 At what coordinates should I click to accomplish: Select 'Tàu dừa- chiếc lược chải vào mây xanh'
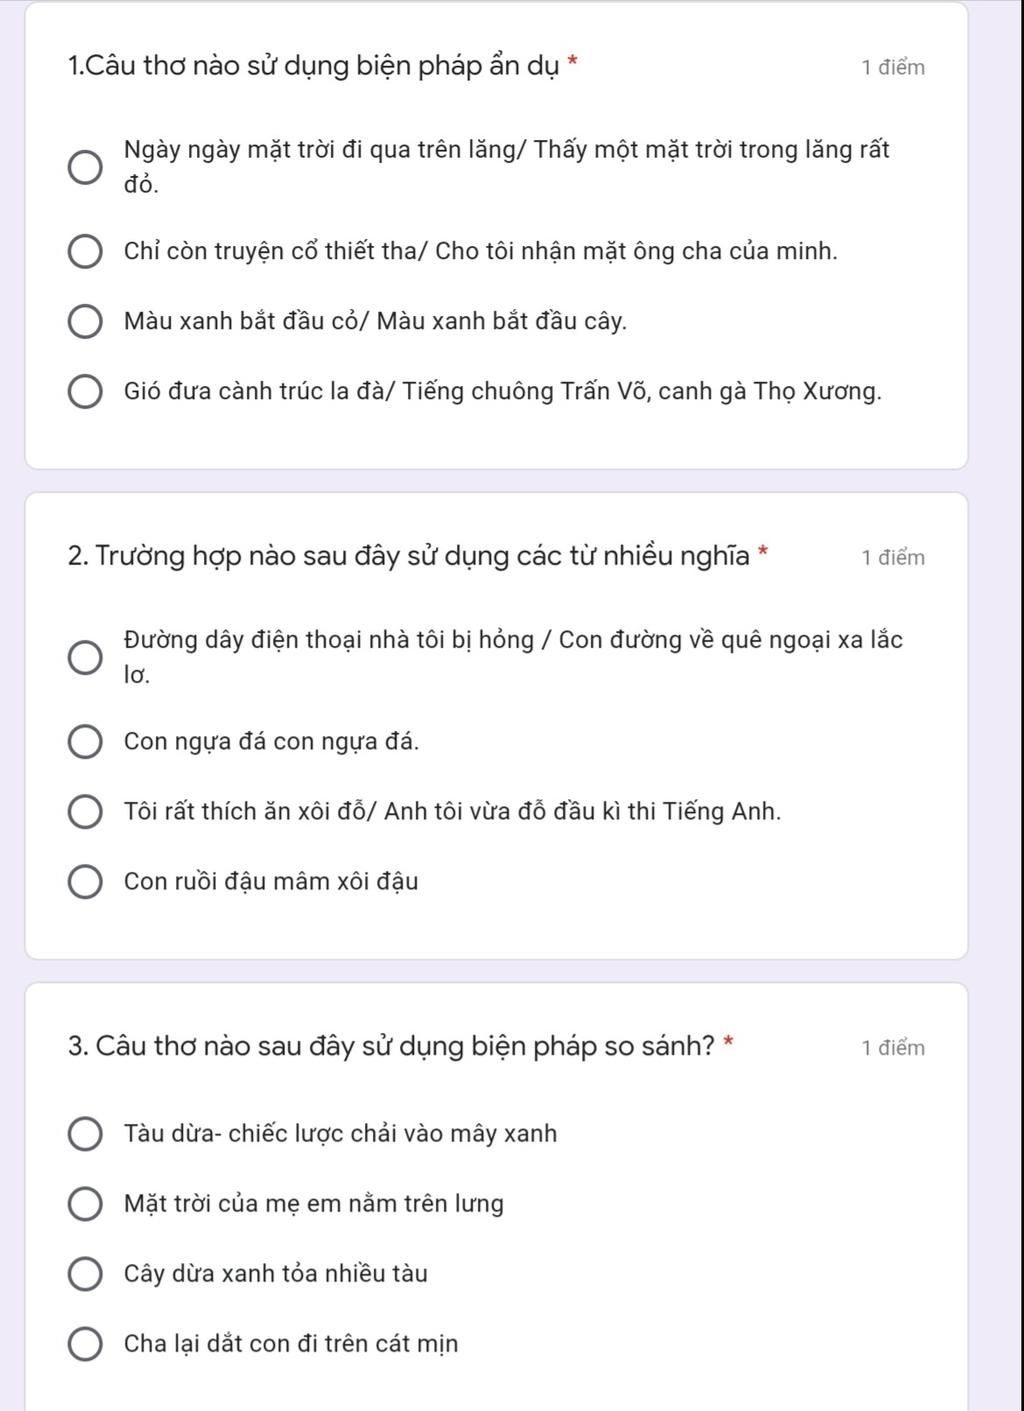[x=84, y=1134]
